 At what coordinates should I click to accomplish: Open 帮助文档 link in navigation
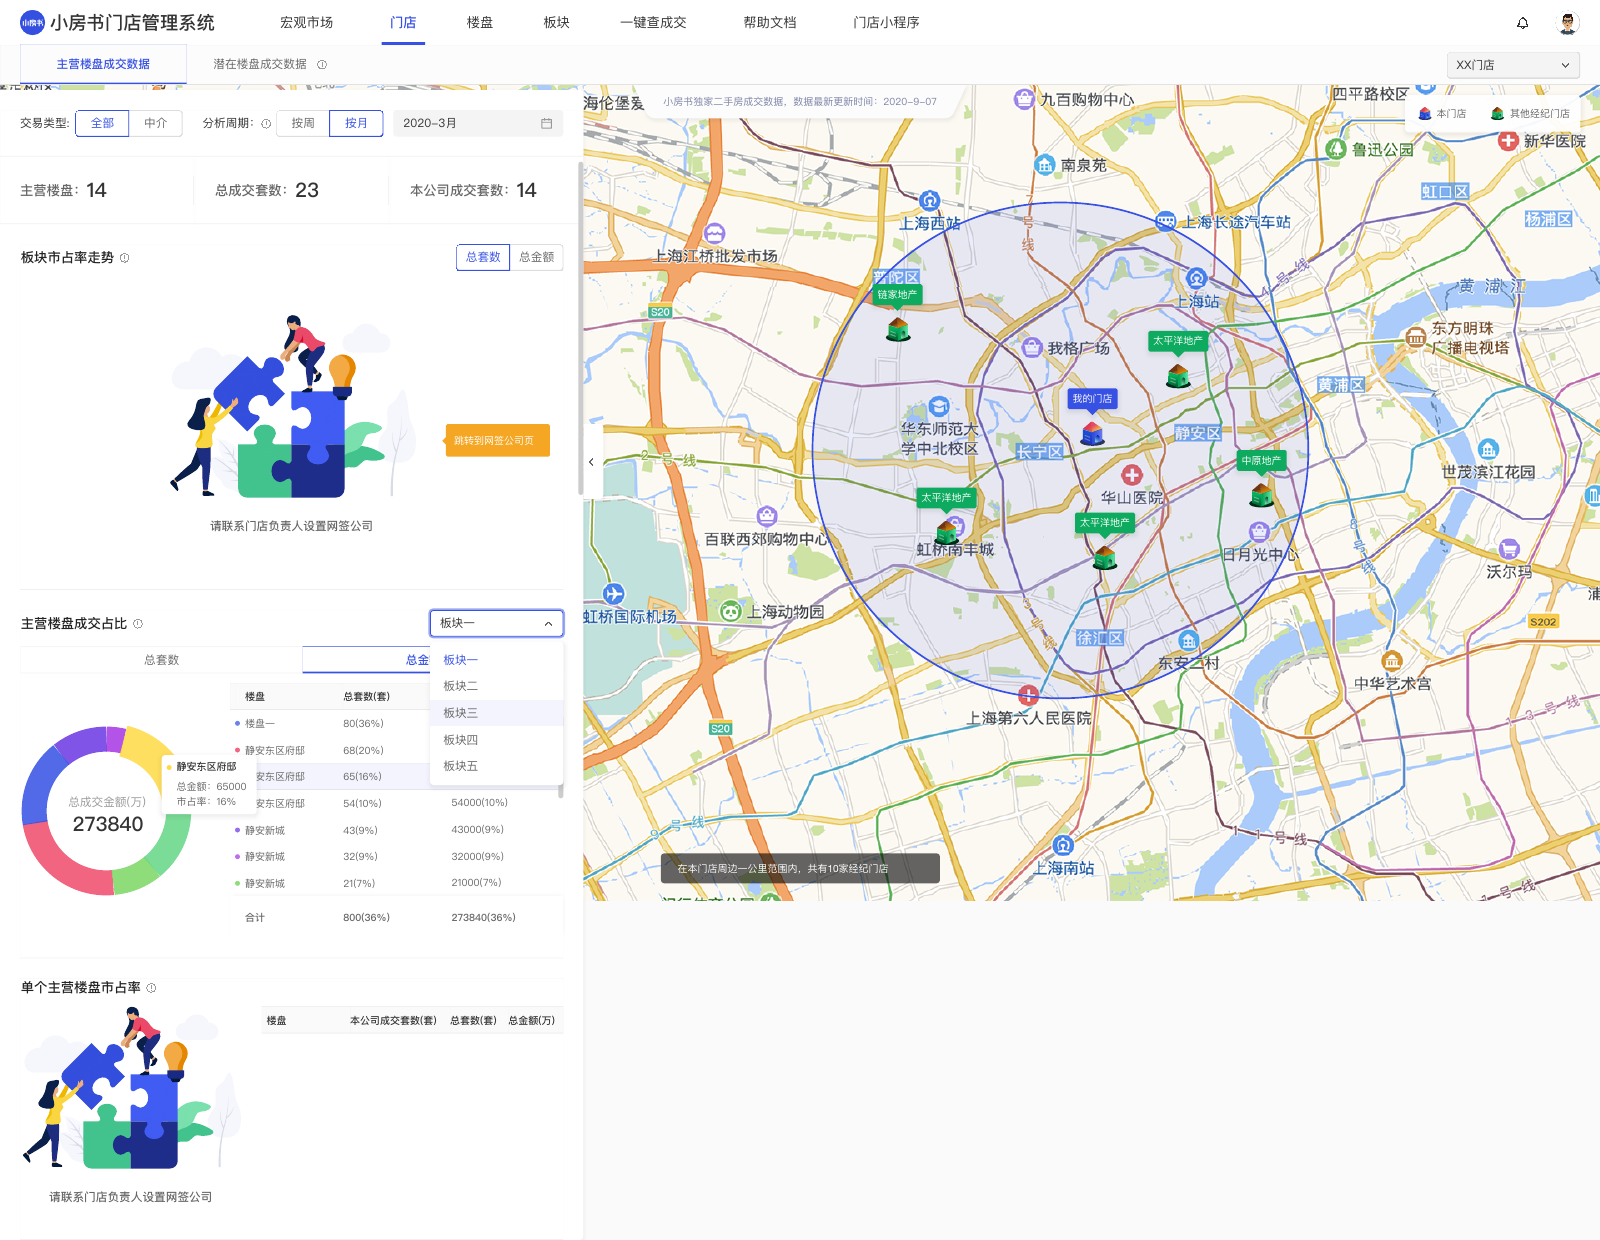coord(770,22)
